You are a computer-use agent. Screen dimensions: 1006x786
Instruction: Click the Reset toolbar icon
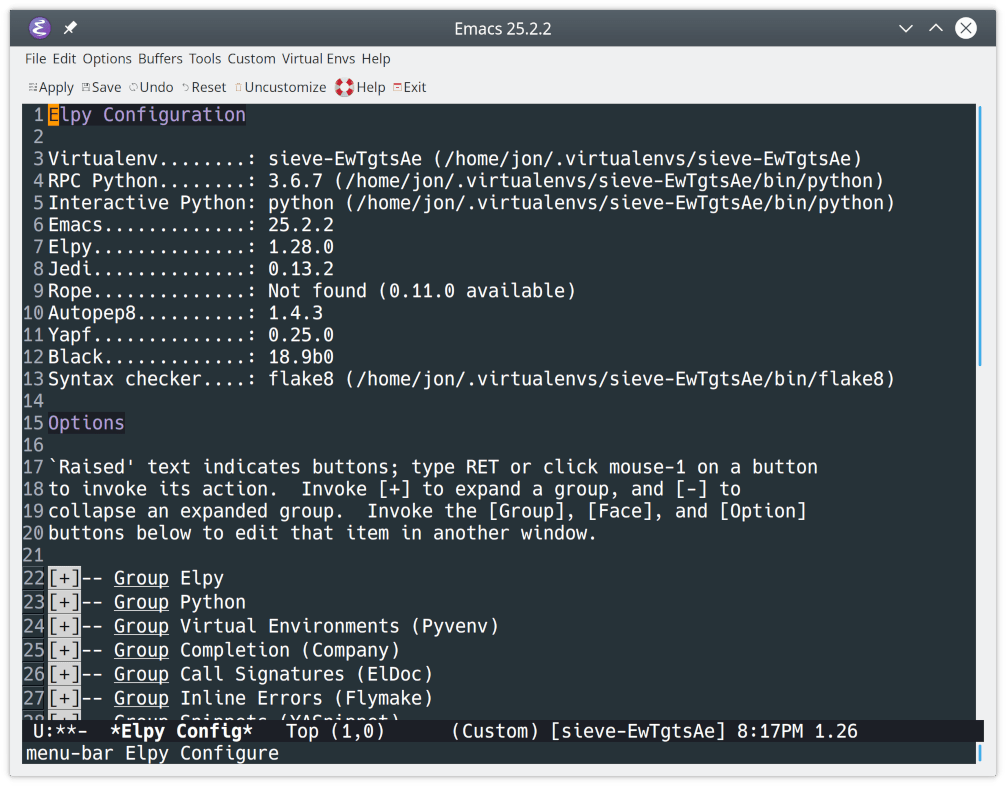coord(203,87)
